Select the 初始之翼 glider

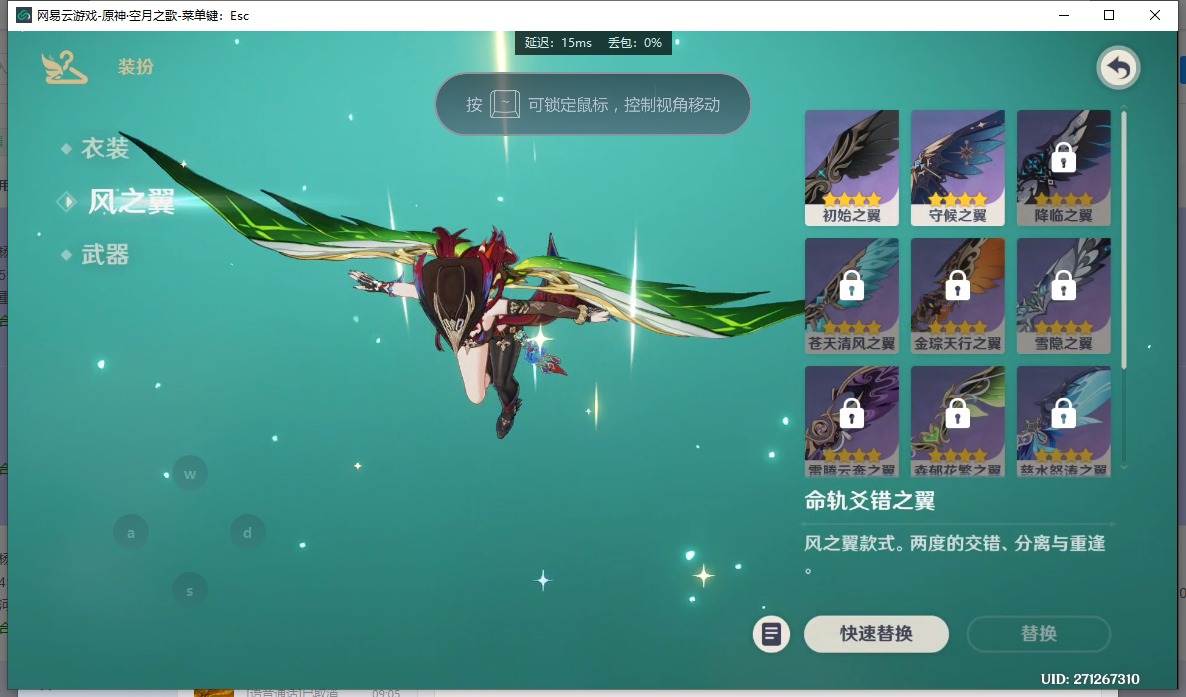[852, 167]
